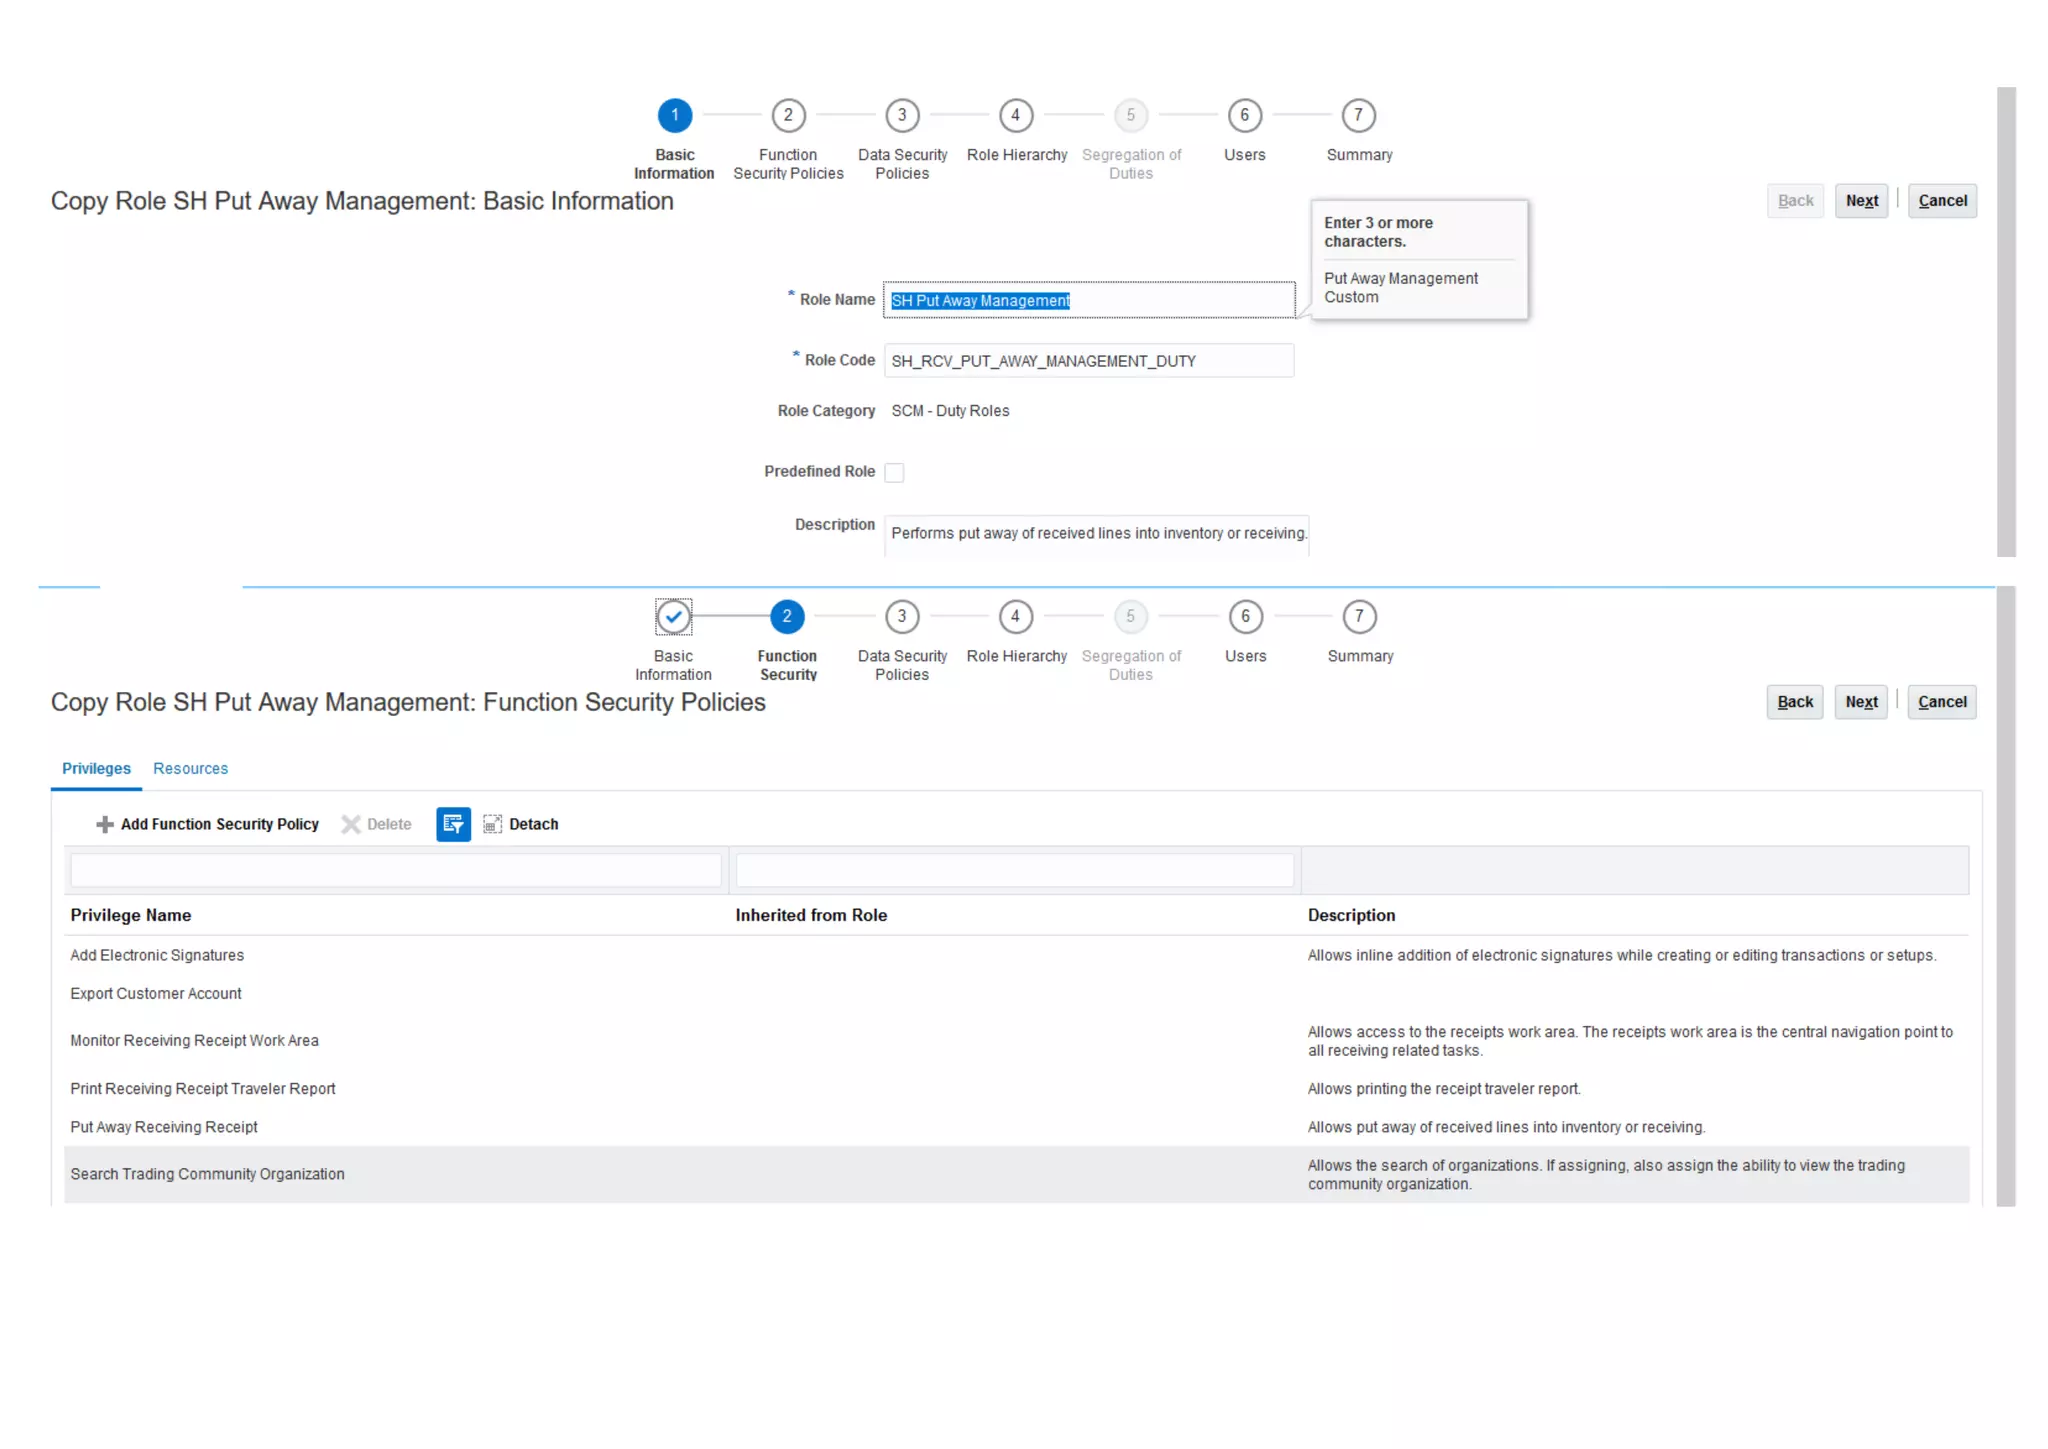Click the Role Name input field
The width and height of the screenshot is (2048, 1449).
point(1088,301)
